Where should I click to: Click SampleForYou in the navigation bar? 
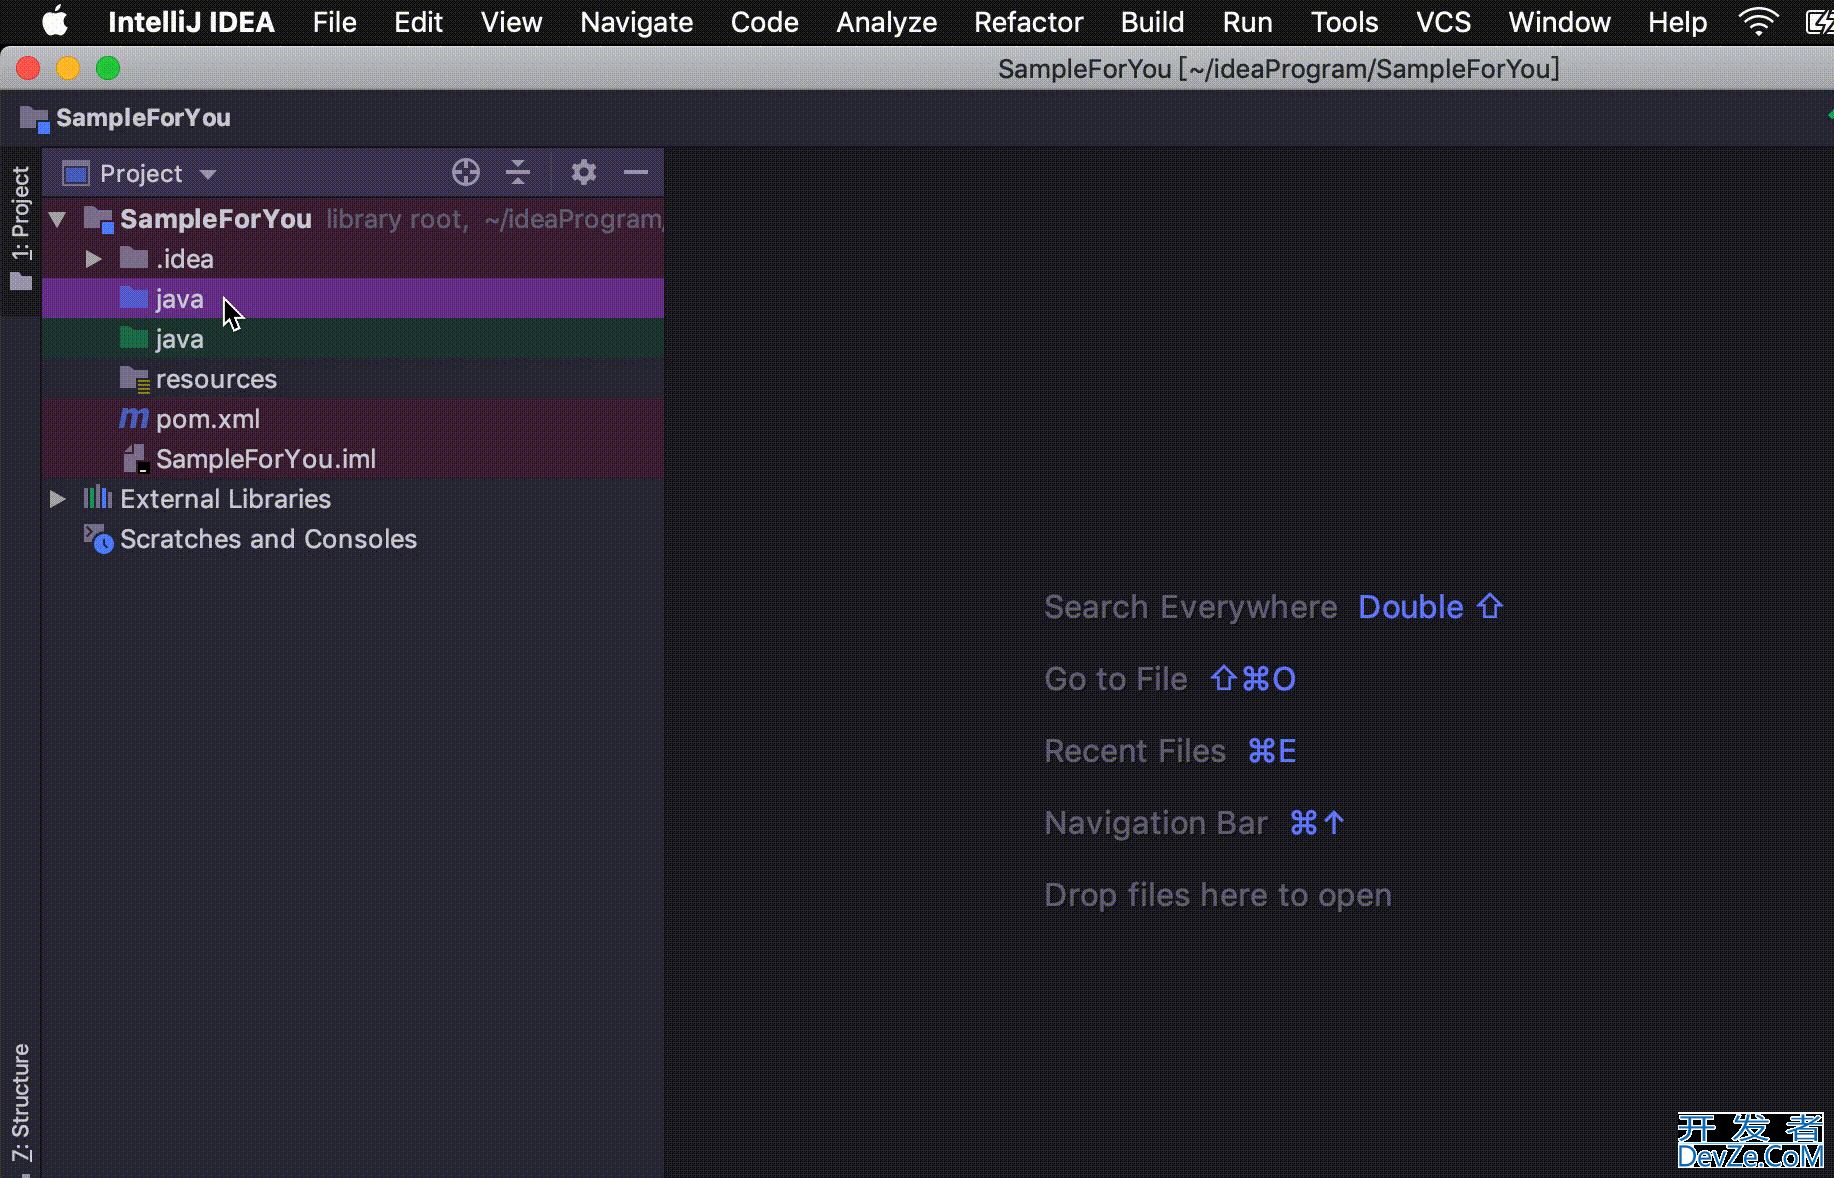tap(142, 118)
